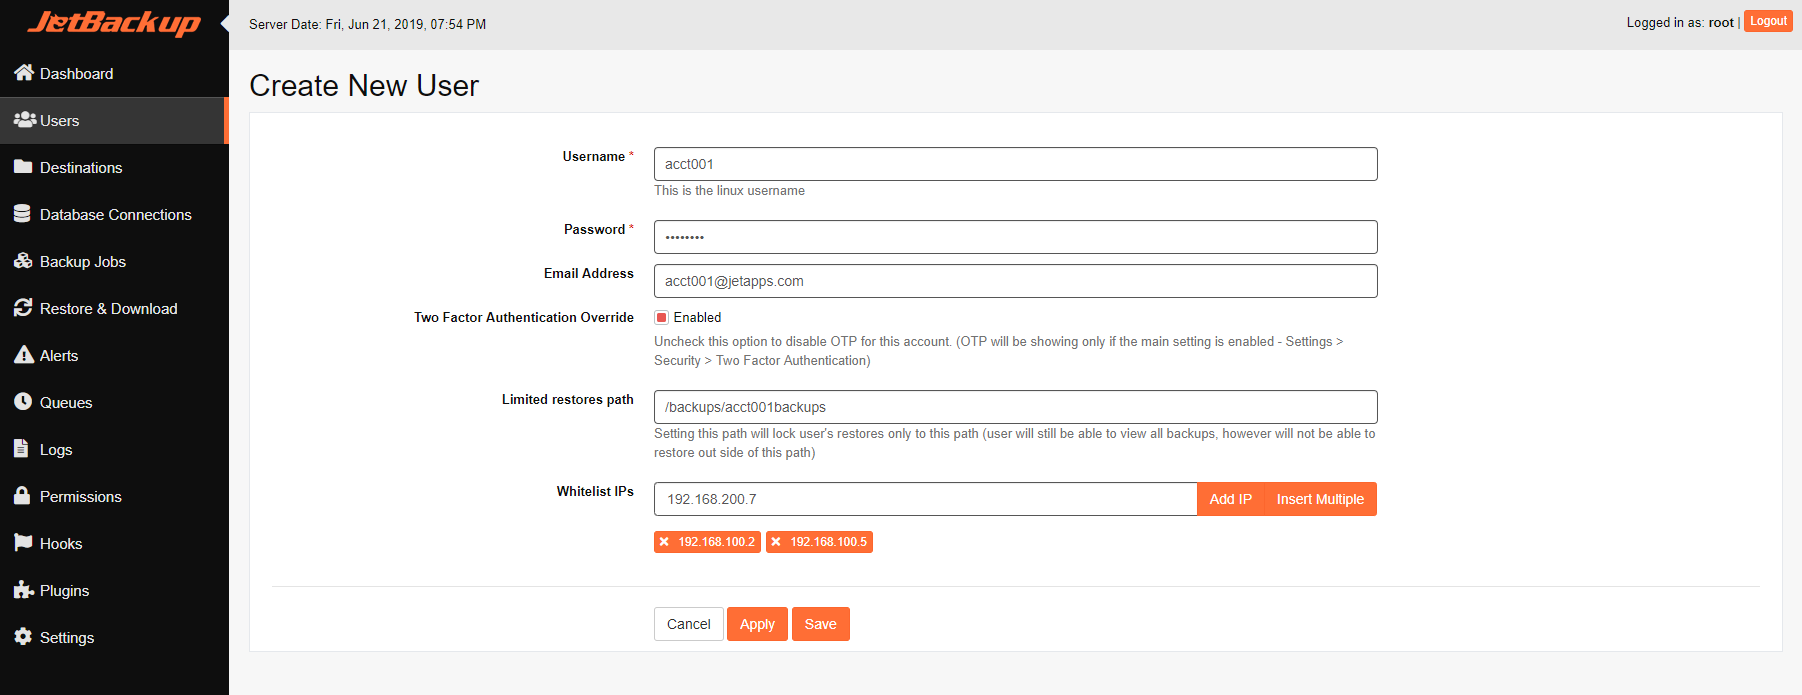The width and height of the screenshot is (1802, 695).
Task: Click the Alerts warning triangle icon
Action: (24, 354)
